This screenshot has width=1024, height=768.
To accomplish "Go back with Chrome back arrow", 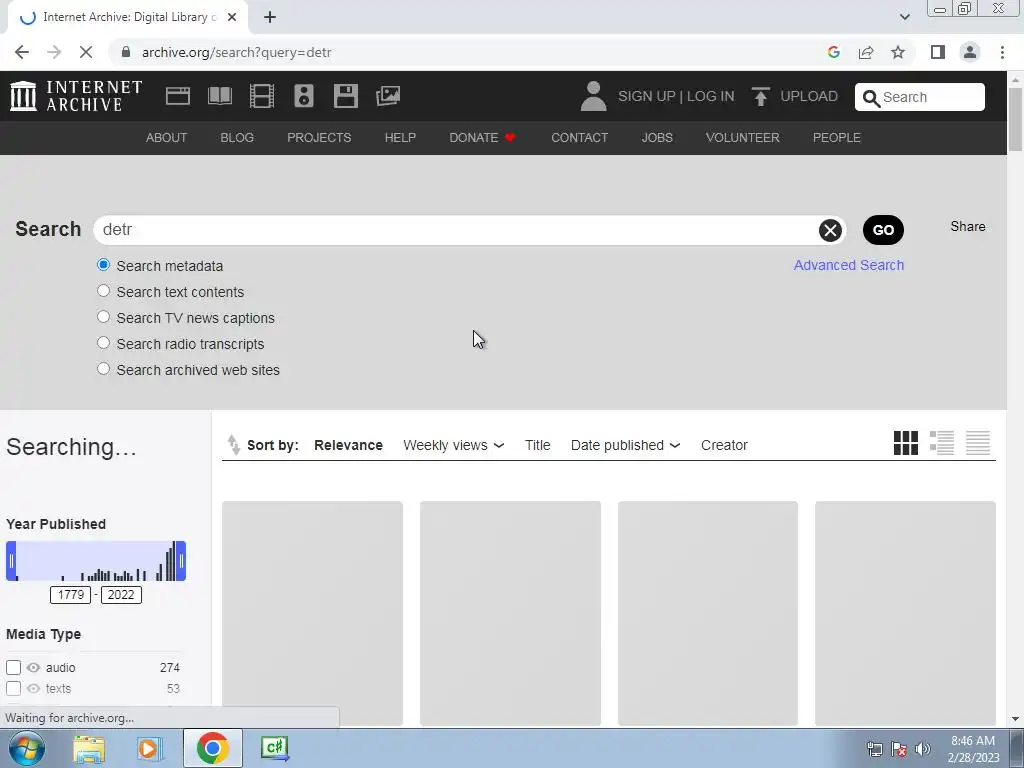I will coord(22,52).
